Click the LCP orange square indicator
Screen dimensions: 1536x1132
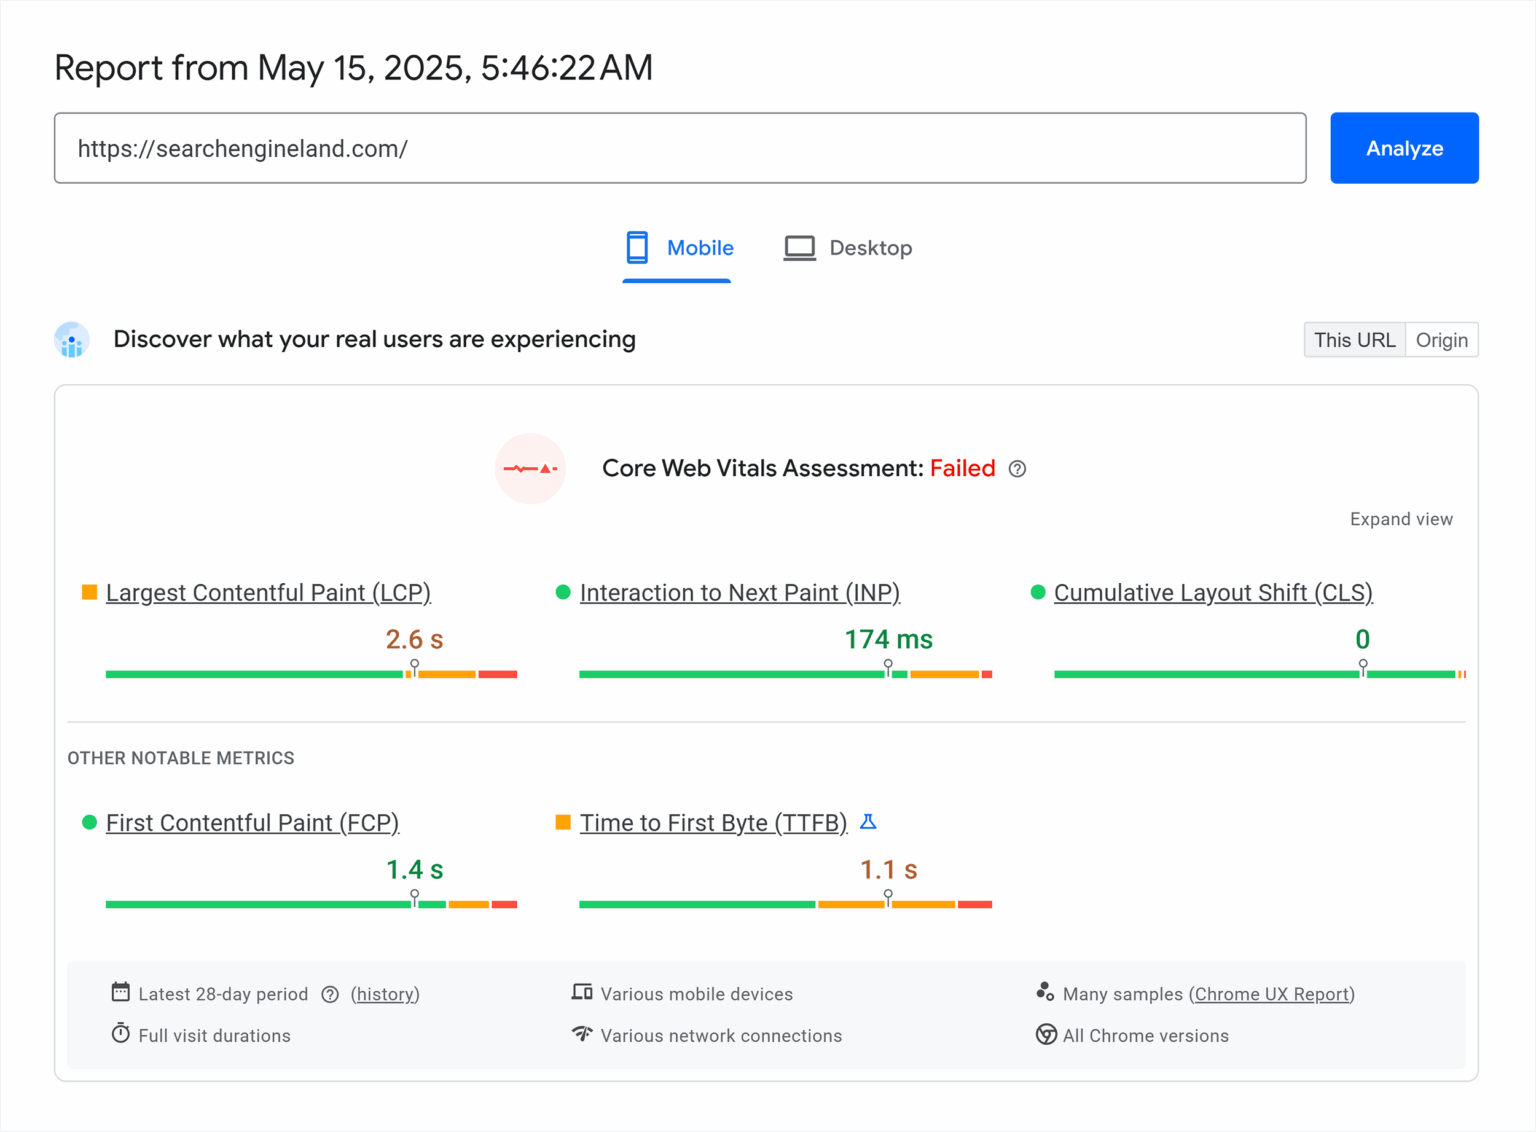tap(89, 593)
